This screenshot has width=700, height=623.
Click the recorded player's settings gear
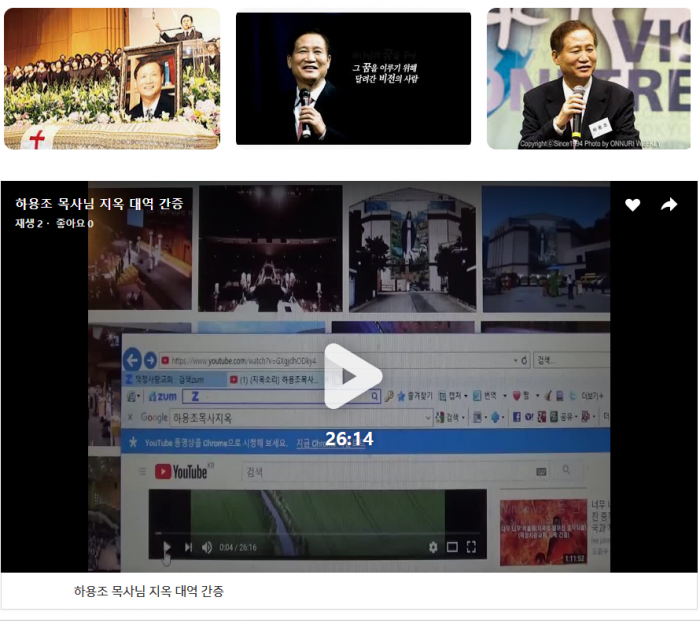[433, 547]
